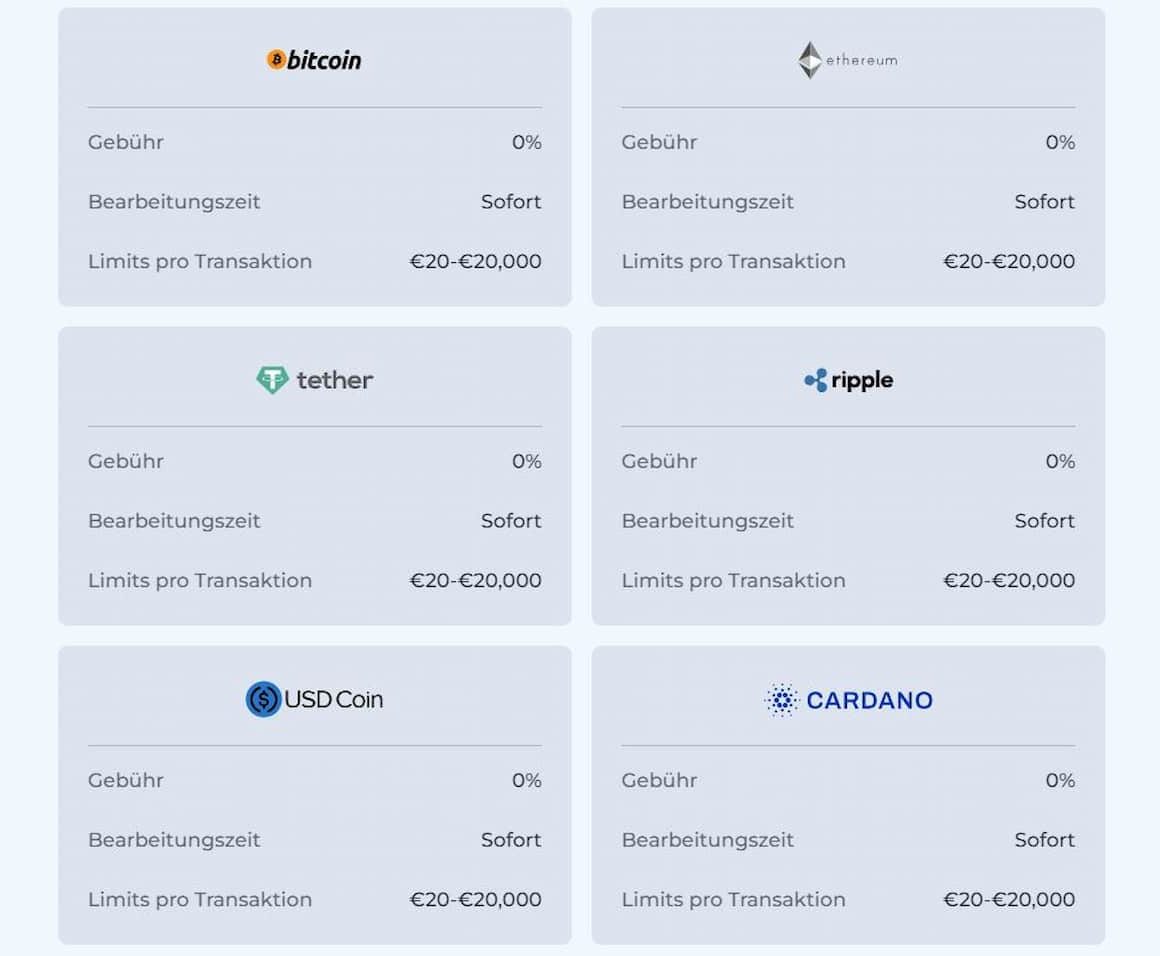1160x956 pixels.
Task: Click Cardano's Sofort processing time
Action: point(1045,840)
